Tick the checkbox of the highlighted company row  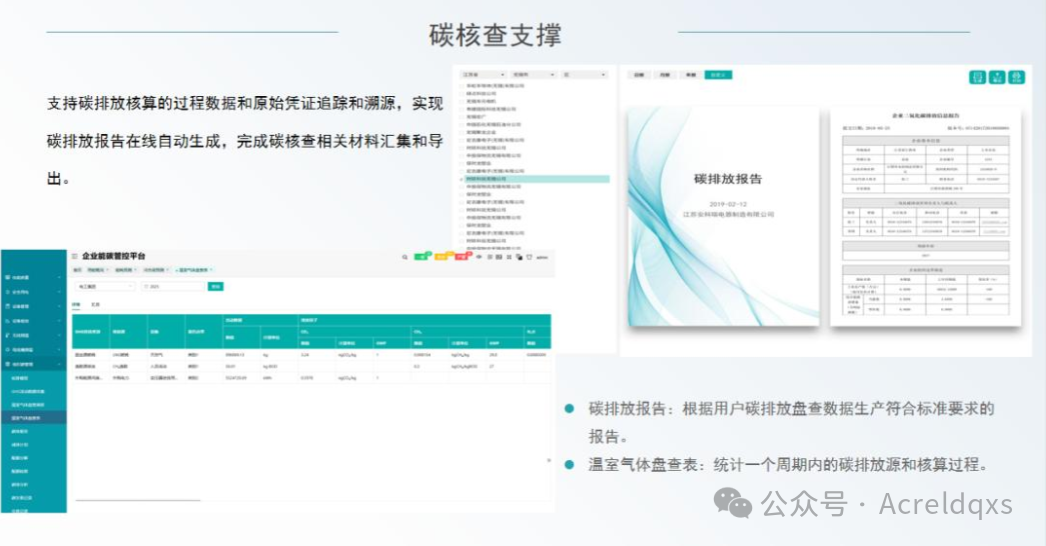[462, 179]
